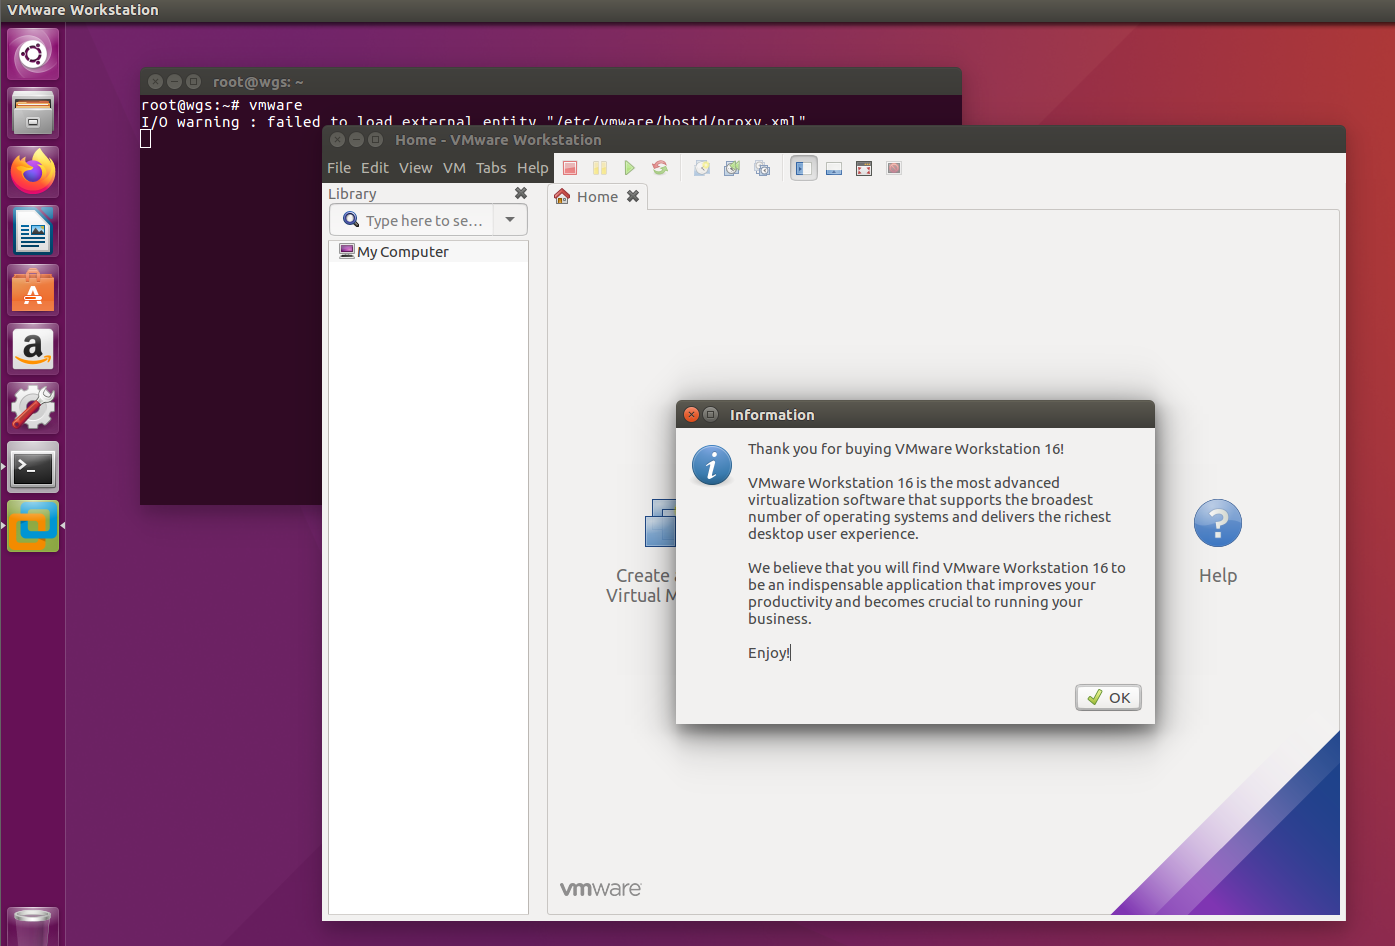Click the red Power Off toolbar icon
The width and height of the screenshot is (1395, 946).
(x=570, y=168)
